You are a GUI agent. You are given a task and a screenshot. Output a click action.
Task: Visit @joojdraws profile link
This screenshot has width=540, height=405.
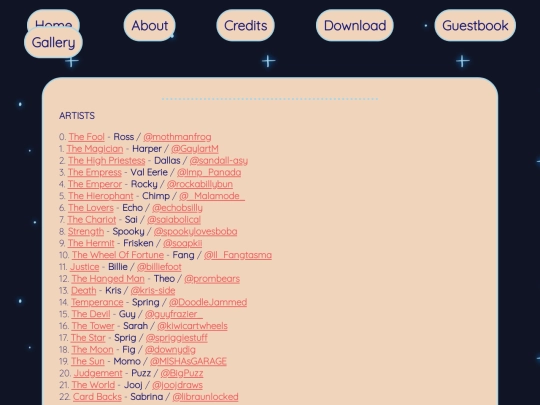(x=177, y=385)
